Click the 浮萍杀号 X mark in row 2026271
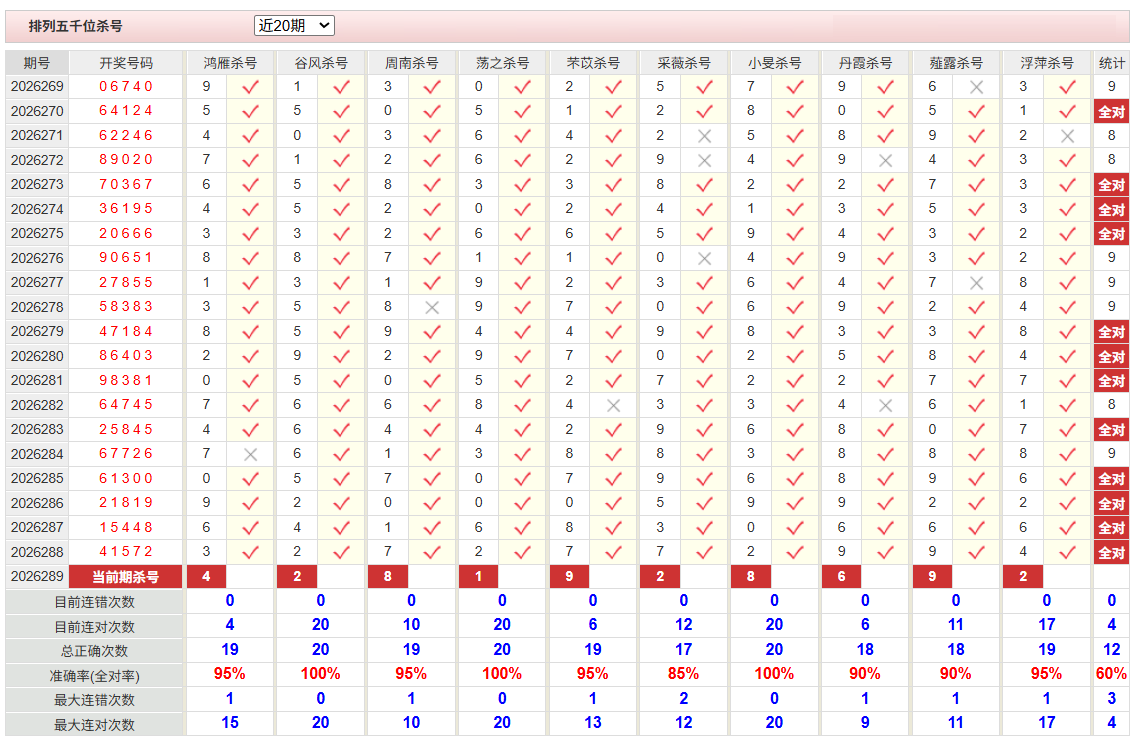Image resolution: width=1142 pixels, height=745 pixels. pyautogui.click(x=1068, y=136)
